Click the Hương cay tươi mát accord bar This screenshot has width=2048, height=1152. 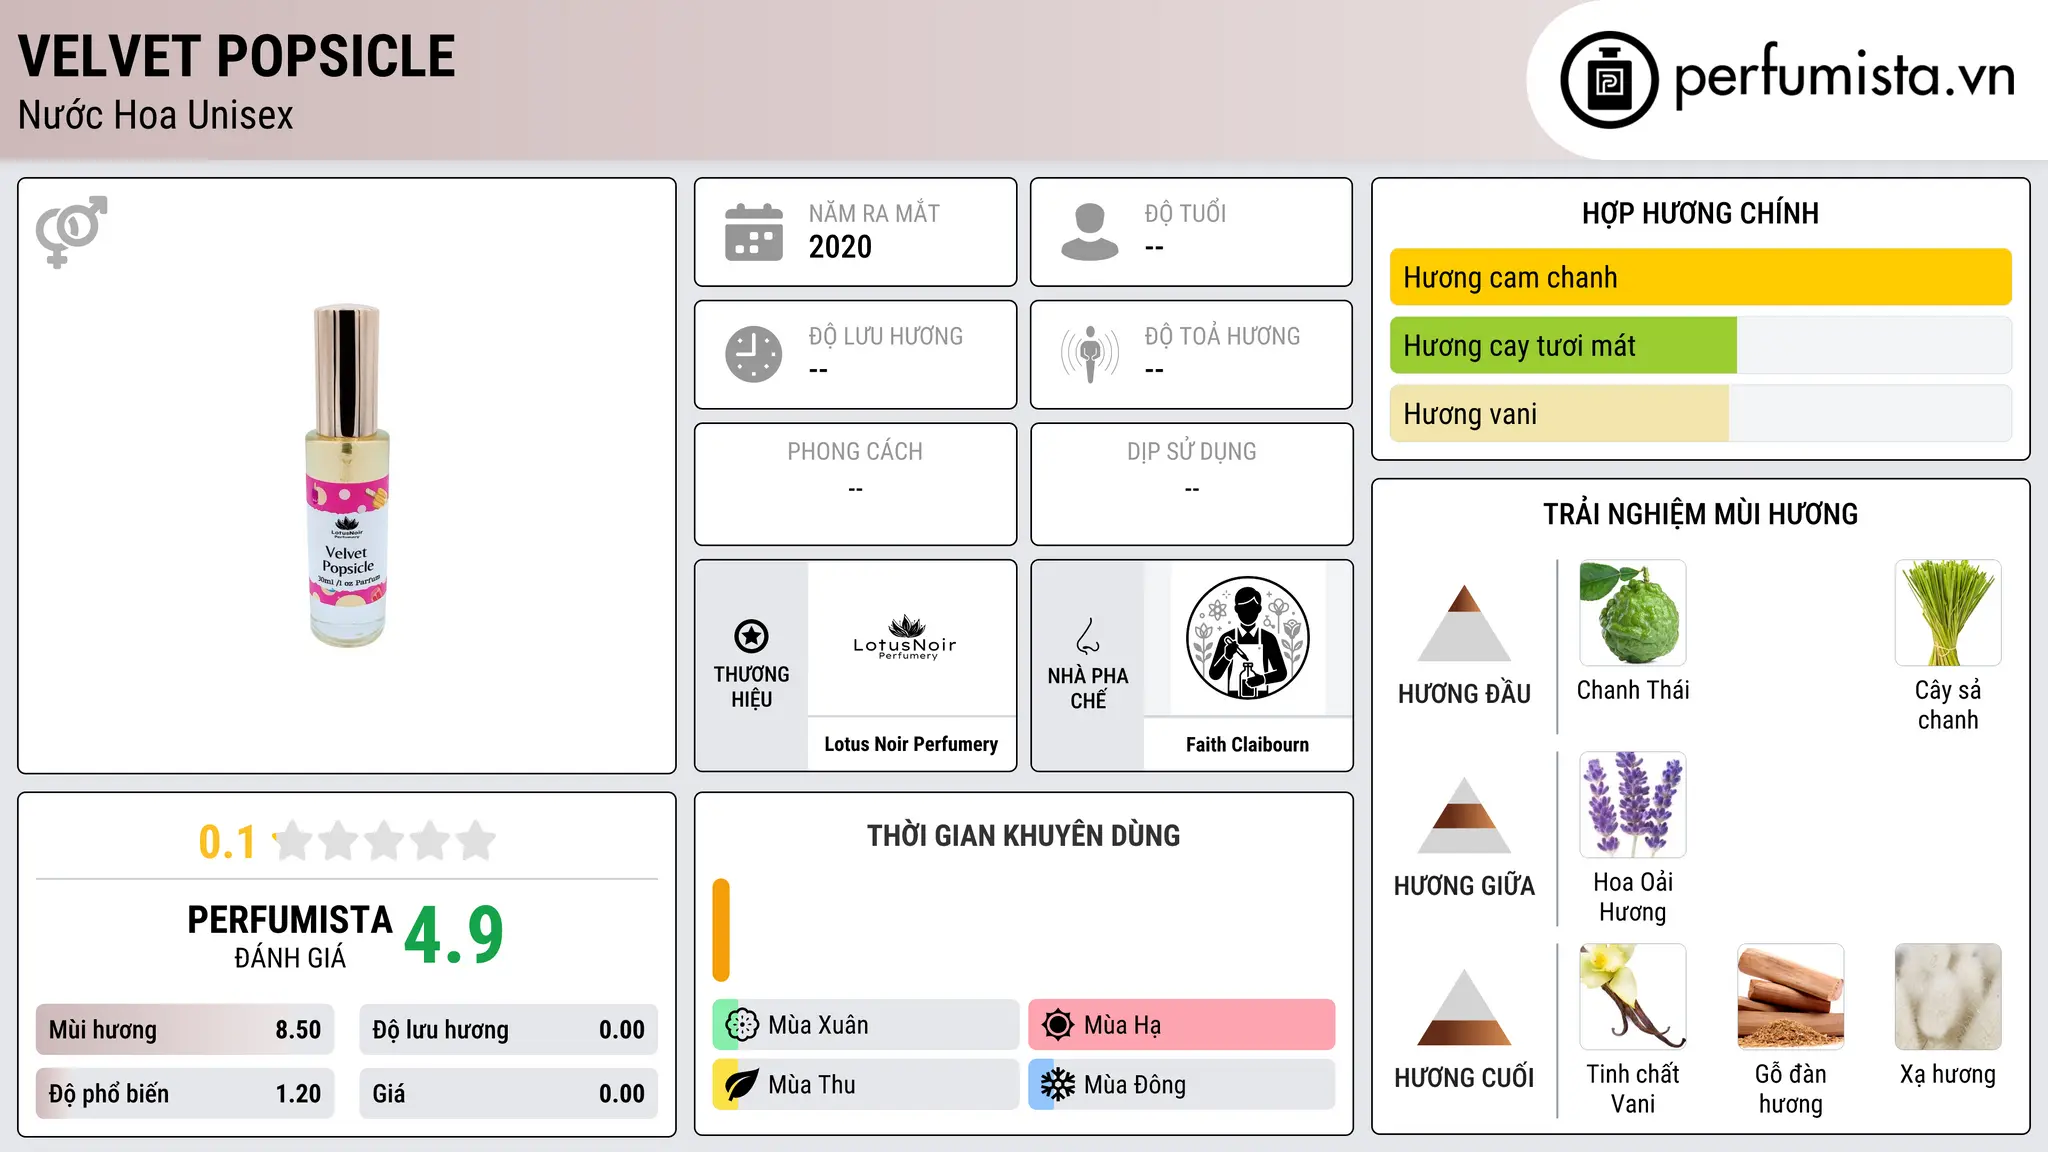pos(1700,345)
